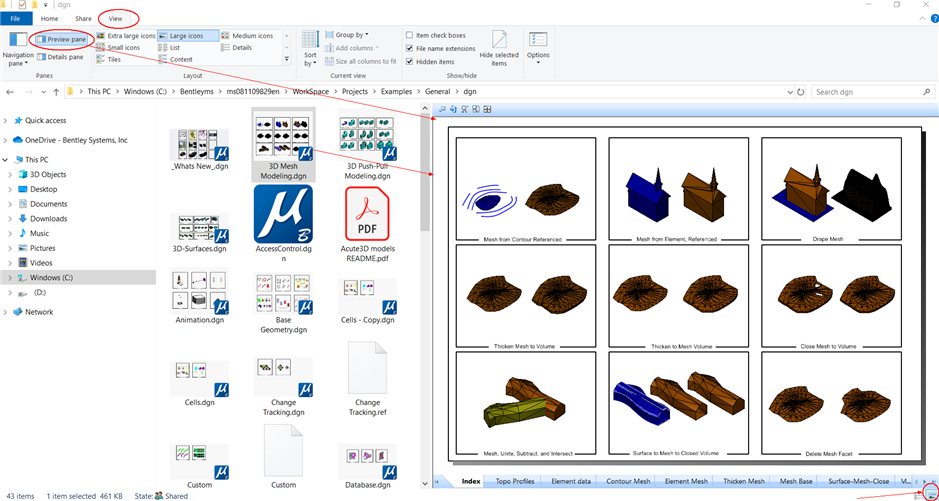Click Size all columns to fit
The width and height of the screenshot is (939, 501).
(x=361, y=62)
